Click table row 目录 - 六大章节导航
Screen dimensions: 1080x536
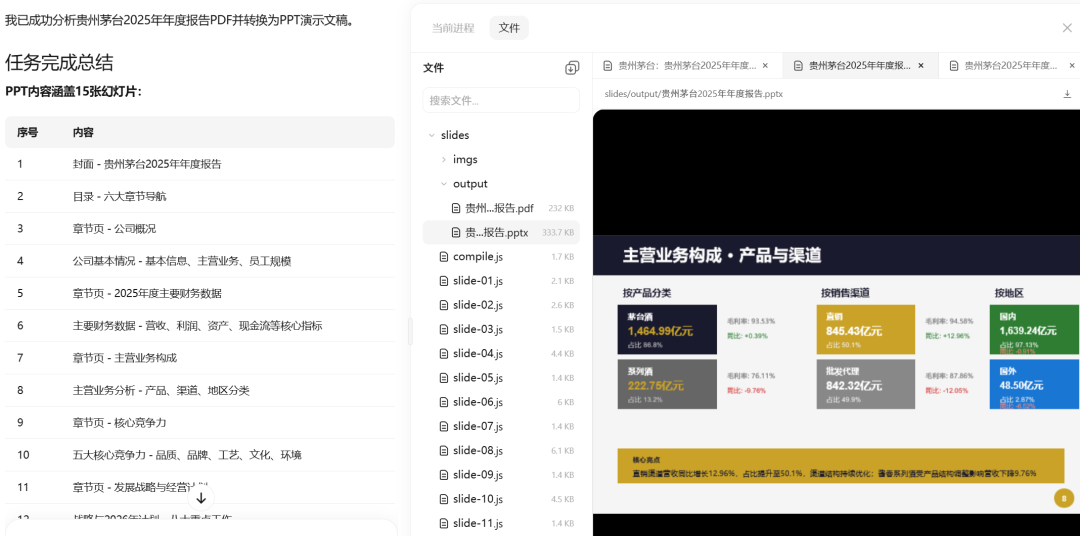point(200,196)
